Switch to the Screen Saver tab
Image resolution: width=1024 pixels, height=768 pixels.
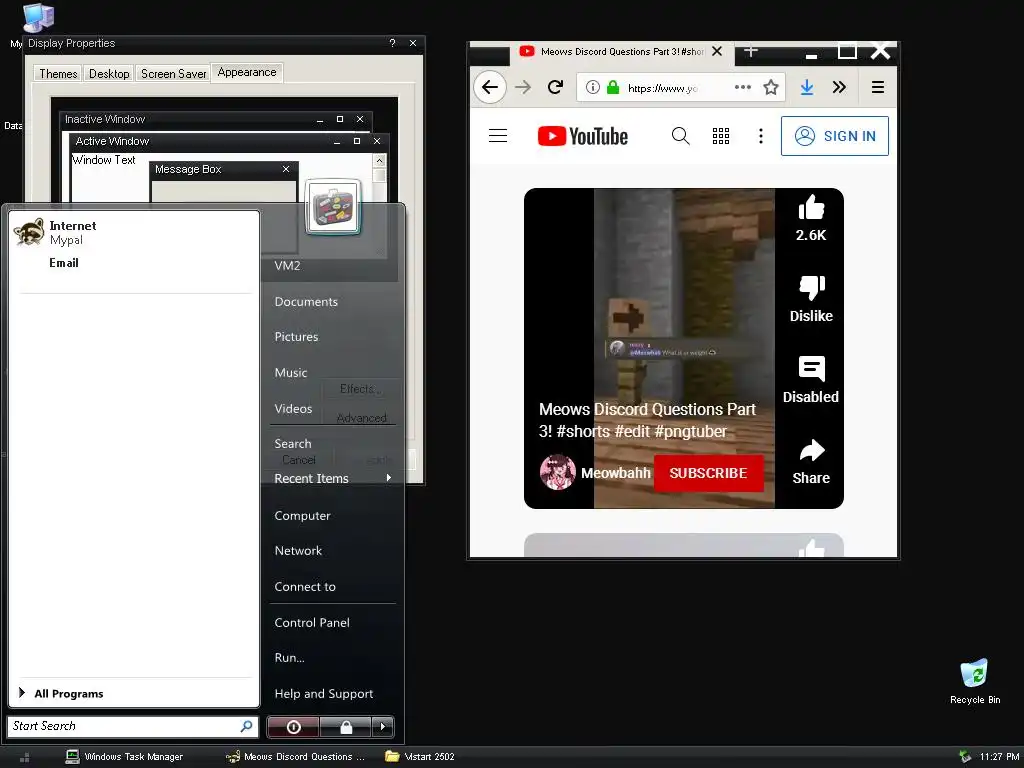point(173,73)
